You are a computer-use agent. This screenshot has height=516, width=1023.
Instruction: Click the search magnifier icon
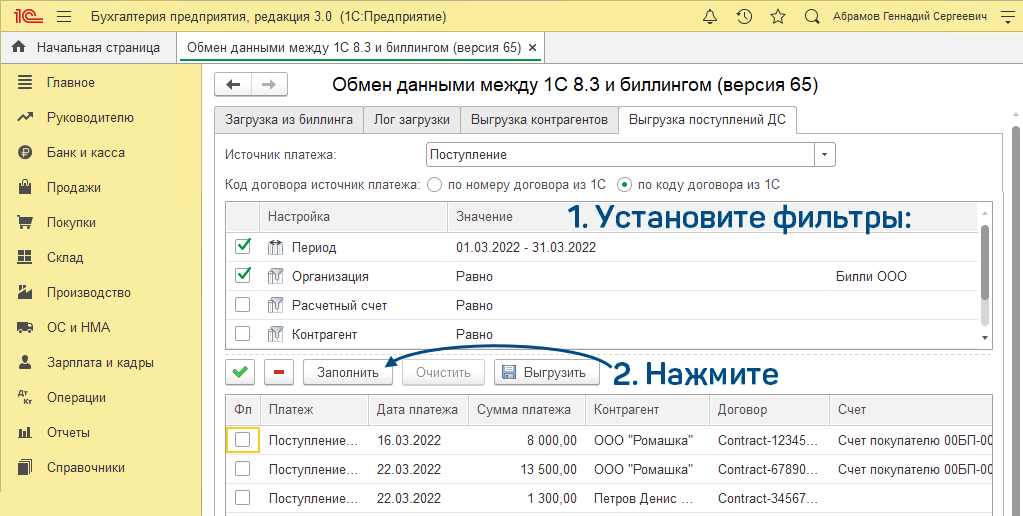tap(812, 16)
